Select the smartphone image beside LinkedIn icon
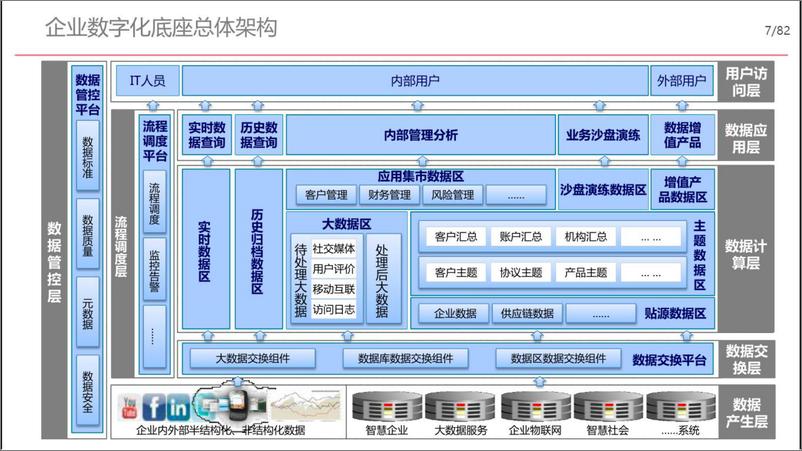 tap(238, 406)
